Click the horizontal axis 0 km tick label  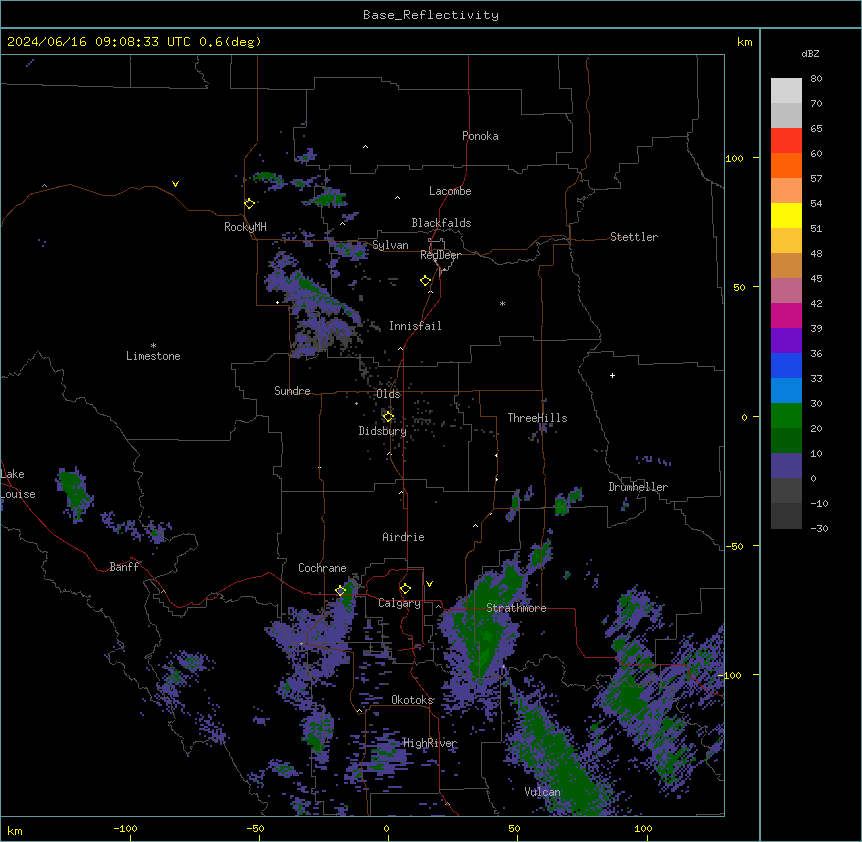tap(386, 828)
